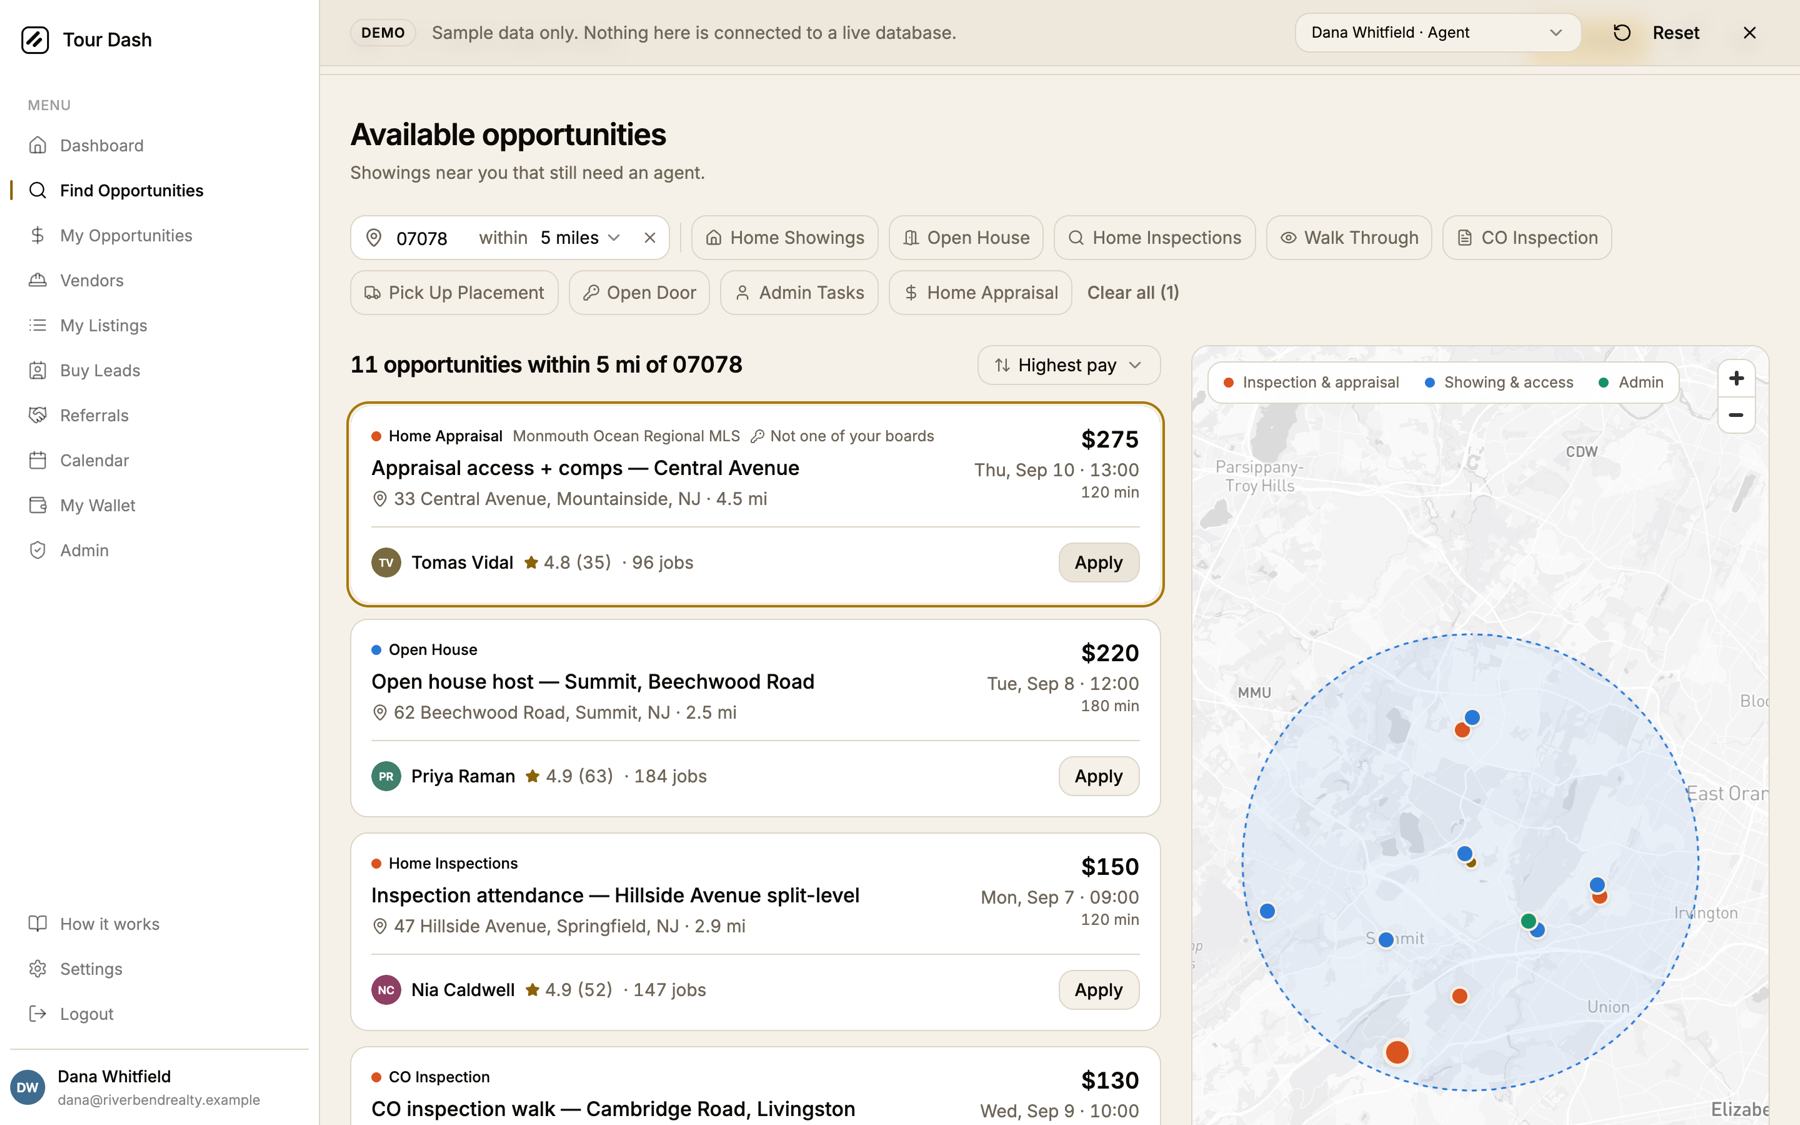Click Priya Raman's avatar
The width and height of the screenshot is (1800, 1125).
pyautogui.click(x=386, y=776)
